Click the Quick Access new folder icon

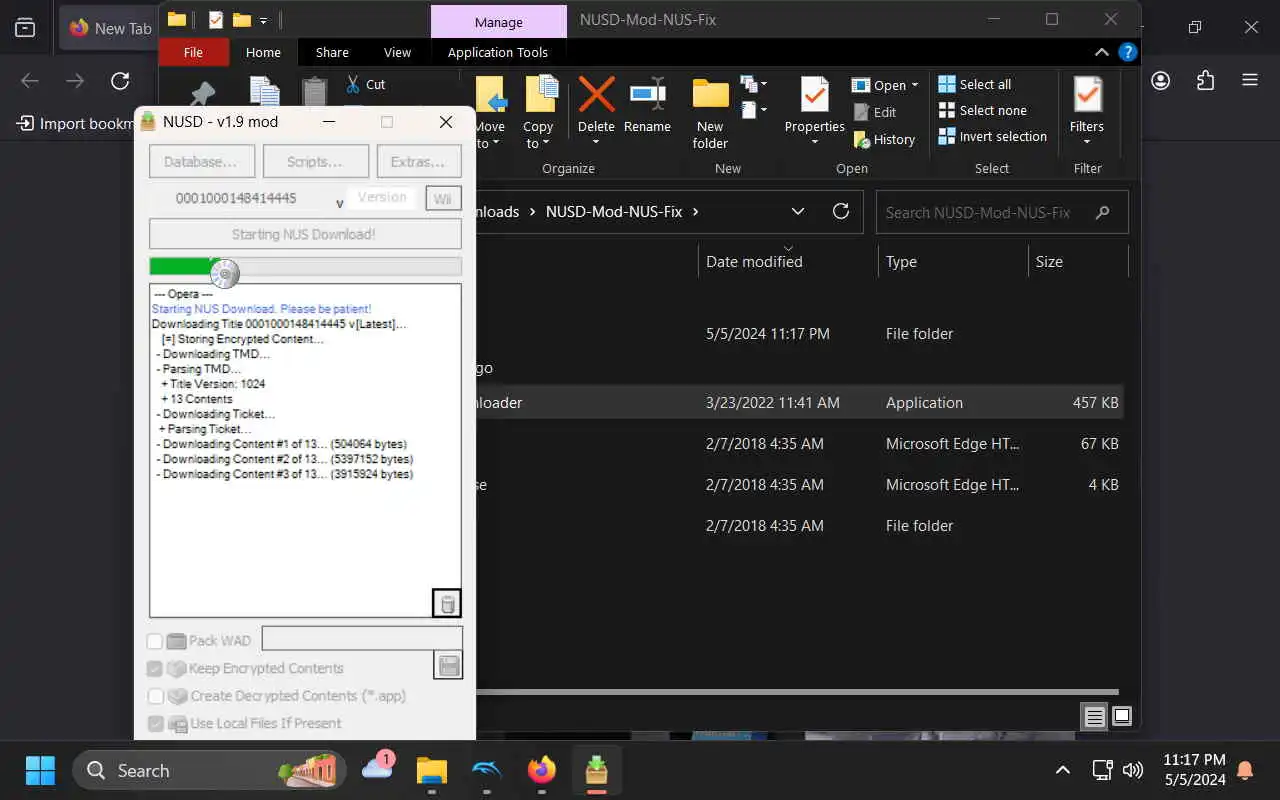pyautogui.click(x=241, y=19)
